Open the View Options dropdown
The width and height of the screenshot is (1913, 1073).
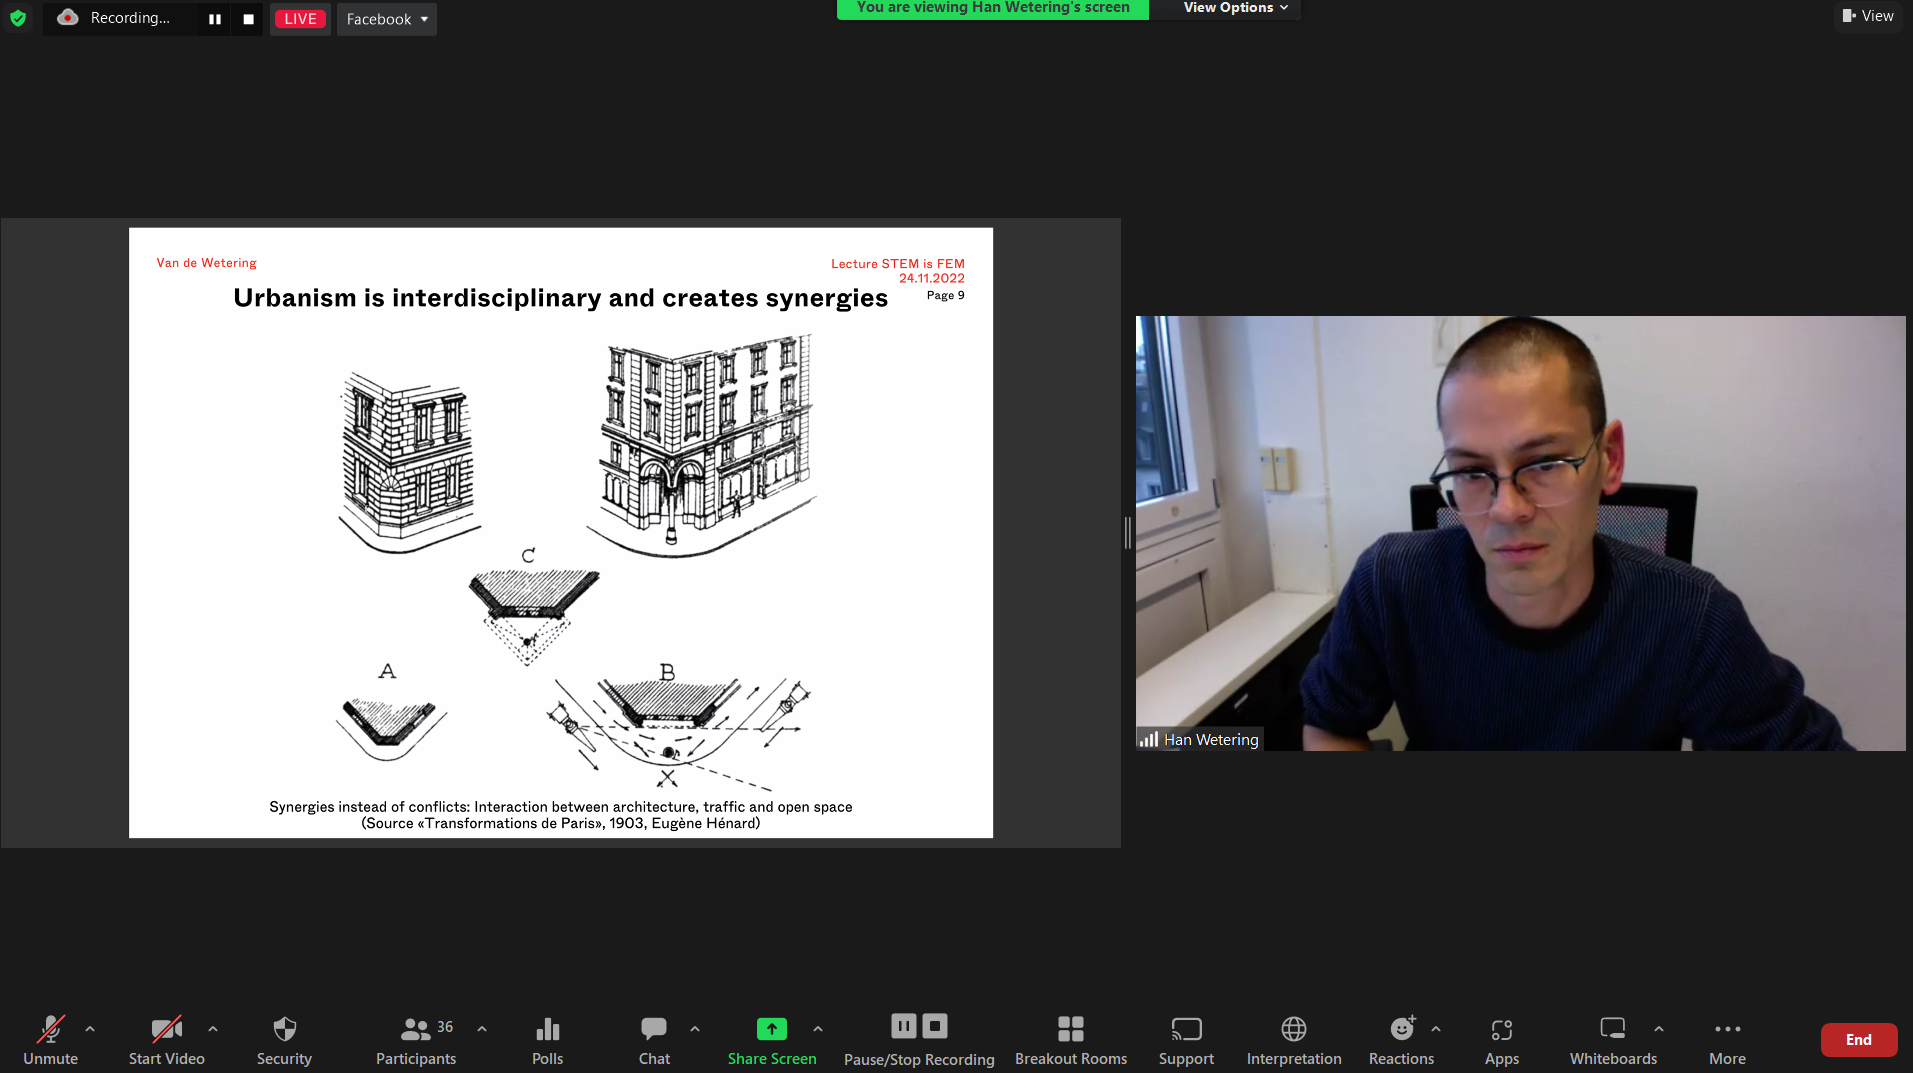(x=1235, y=8)
